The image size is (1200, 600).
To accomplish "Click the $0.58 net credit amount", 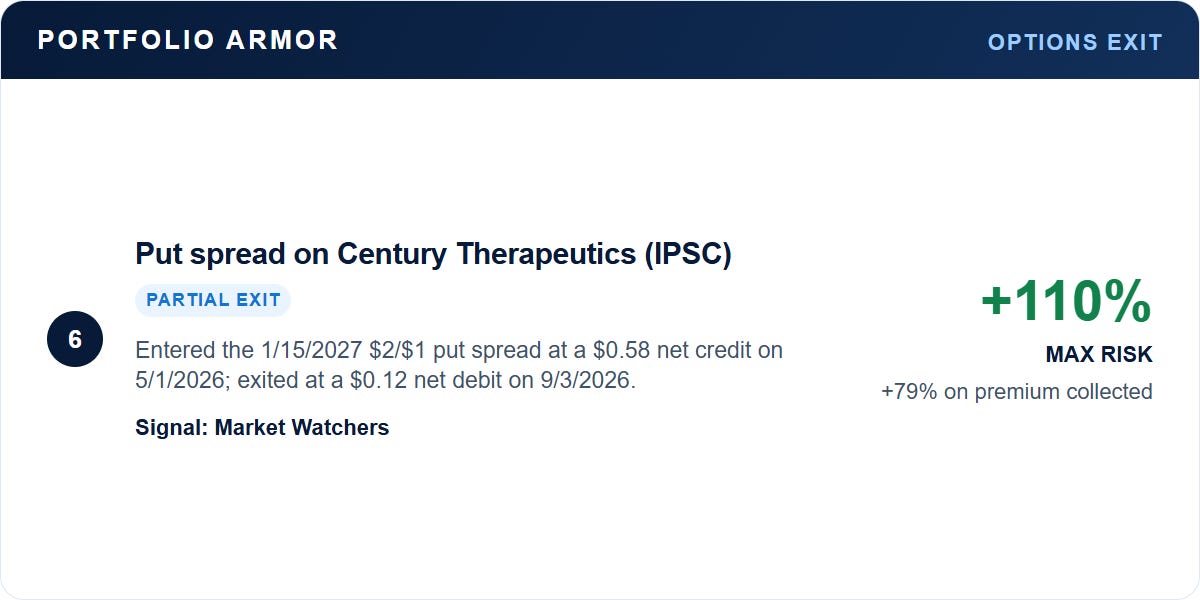I will (x=621, y=350).
